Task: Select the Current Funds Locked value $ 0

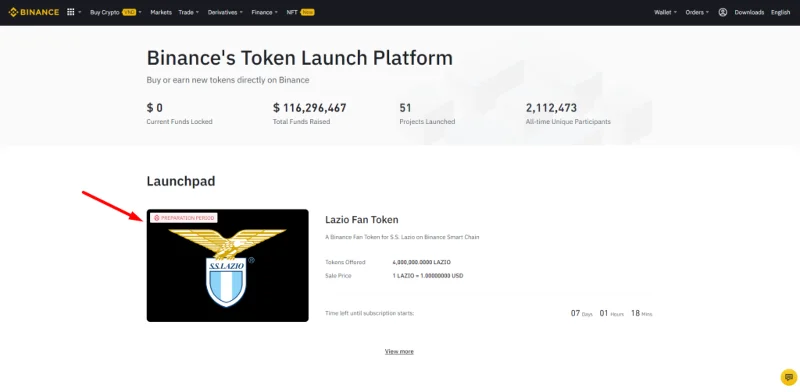Action: click(155, 108)
